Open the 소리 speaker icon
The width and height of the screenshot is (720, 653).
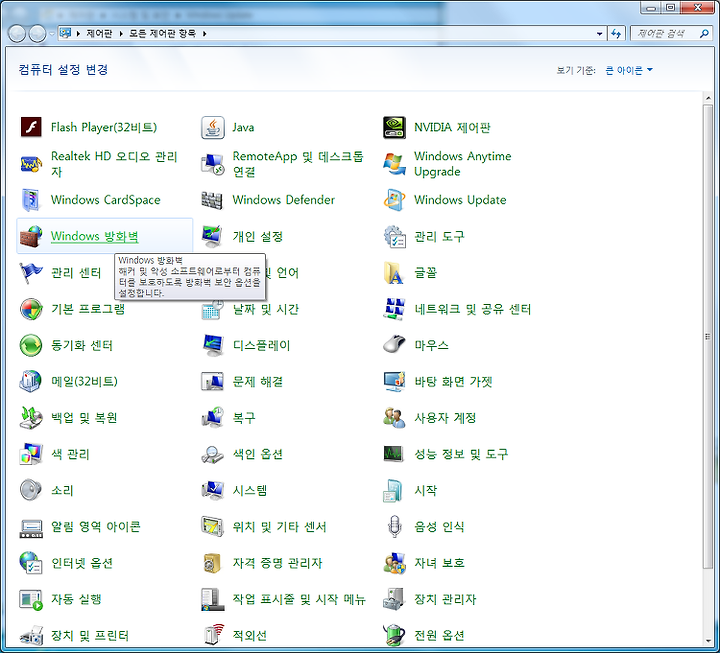31,490
